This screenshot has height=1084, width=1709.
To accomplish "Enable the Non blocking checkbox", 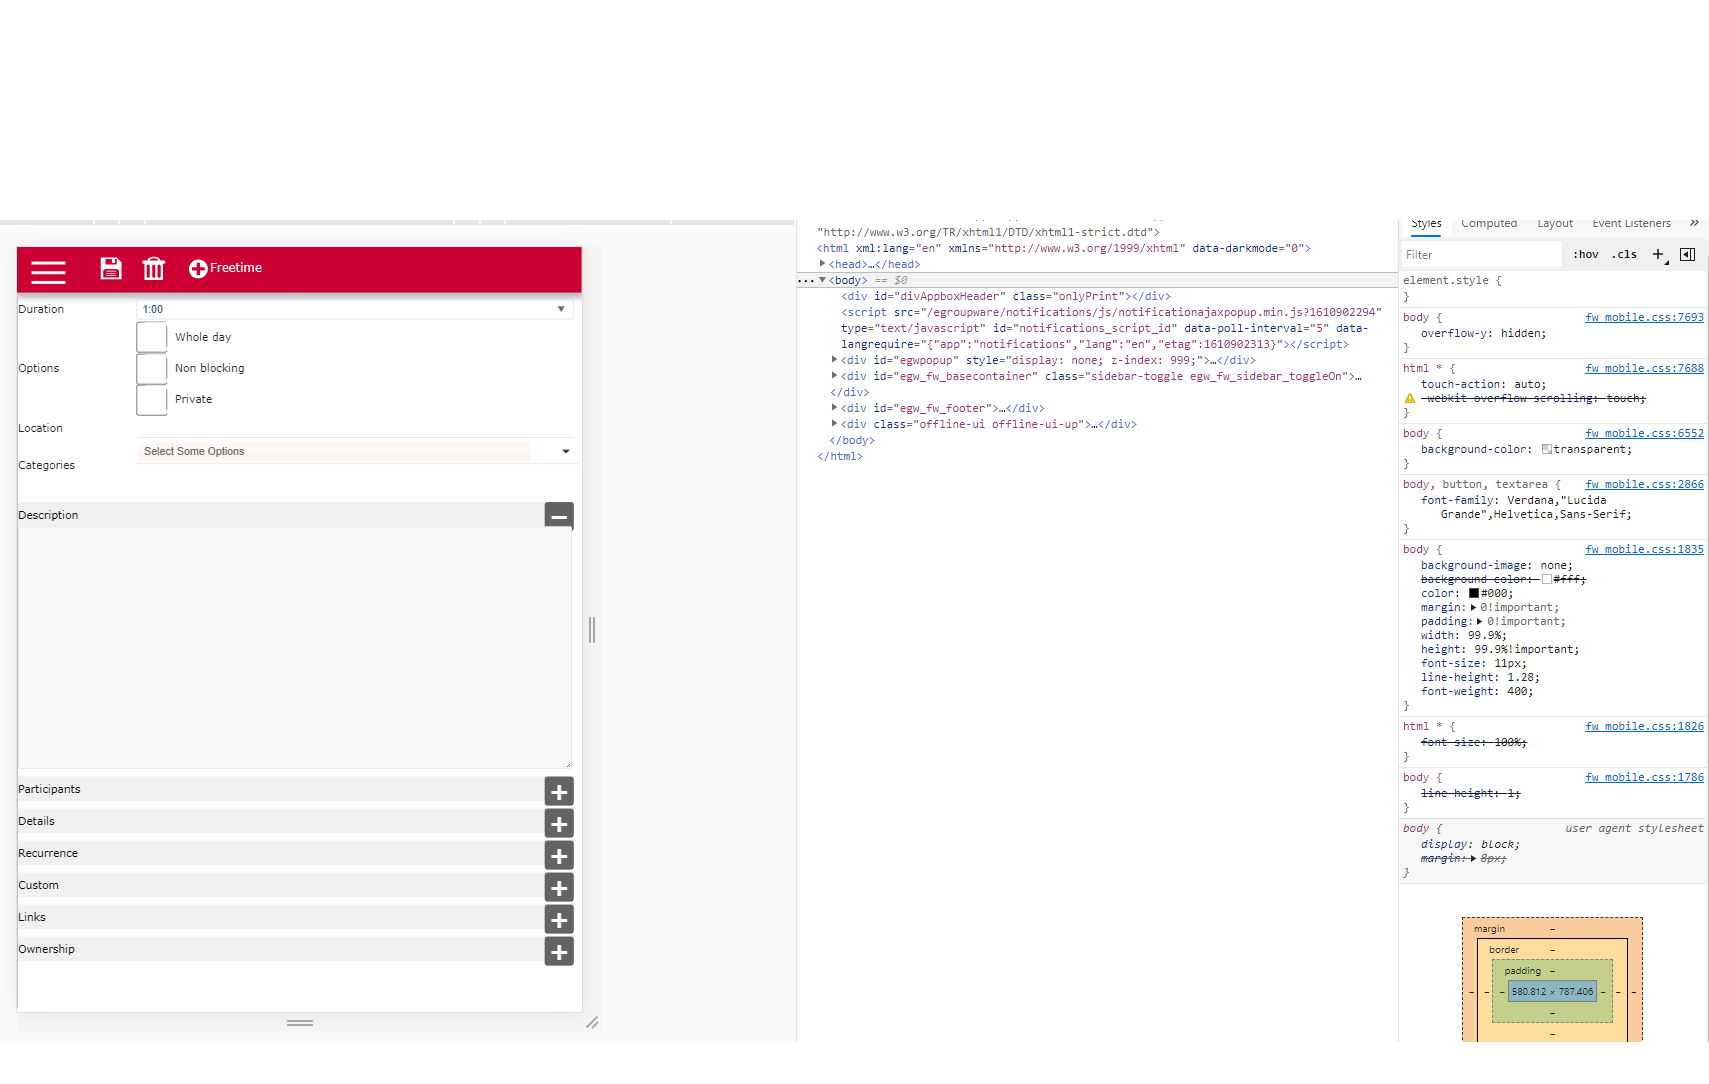I will 152,368.
